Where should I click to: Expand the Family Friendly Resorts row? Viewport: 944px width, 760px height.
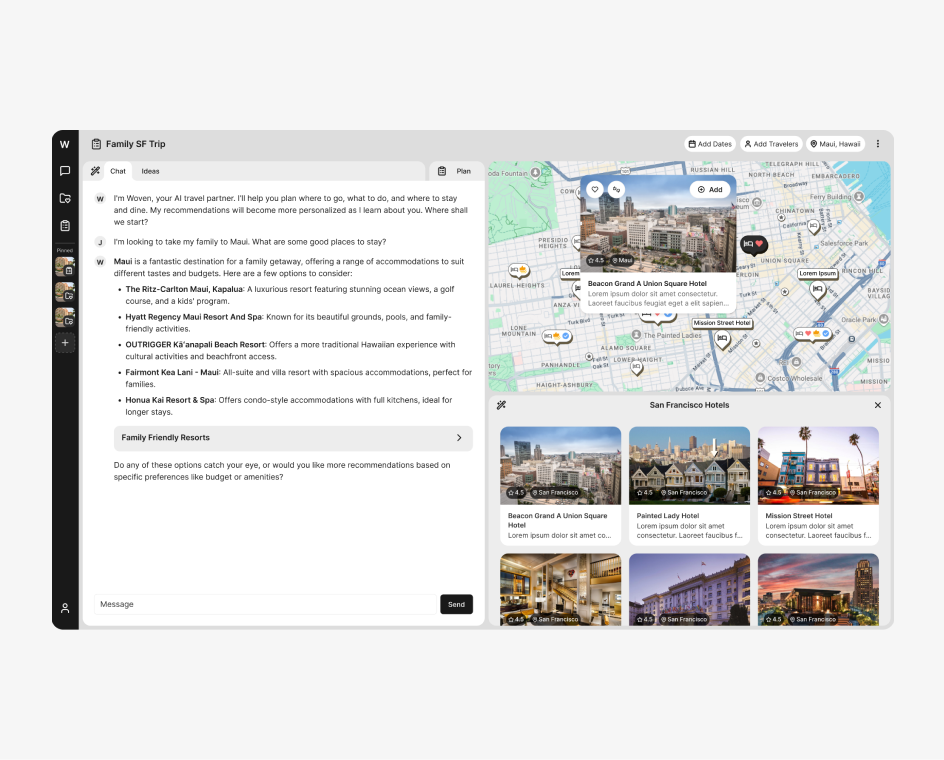coord(293,438)
